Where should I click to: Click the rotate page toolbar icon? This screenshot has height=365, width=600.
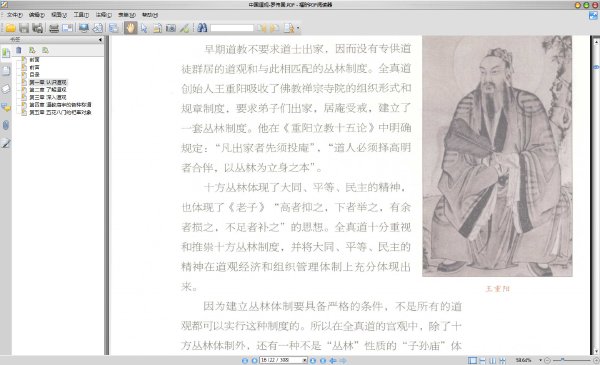coord(98,28)
